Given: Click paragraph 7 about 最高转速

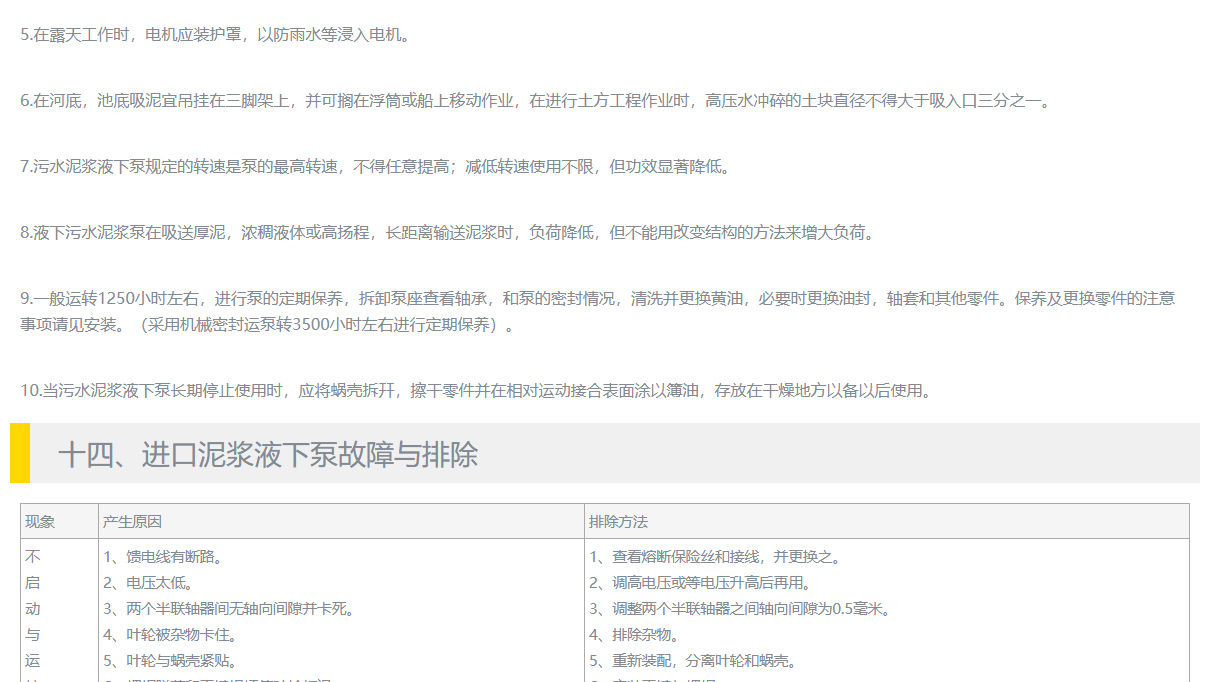Looking at the screenshot, I should click(x=376, y=167).
